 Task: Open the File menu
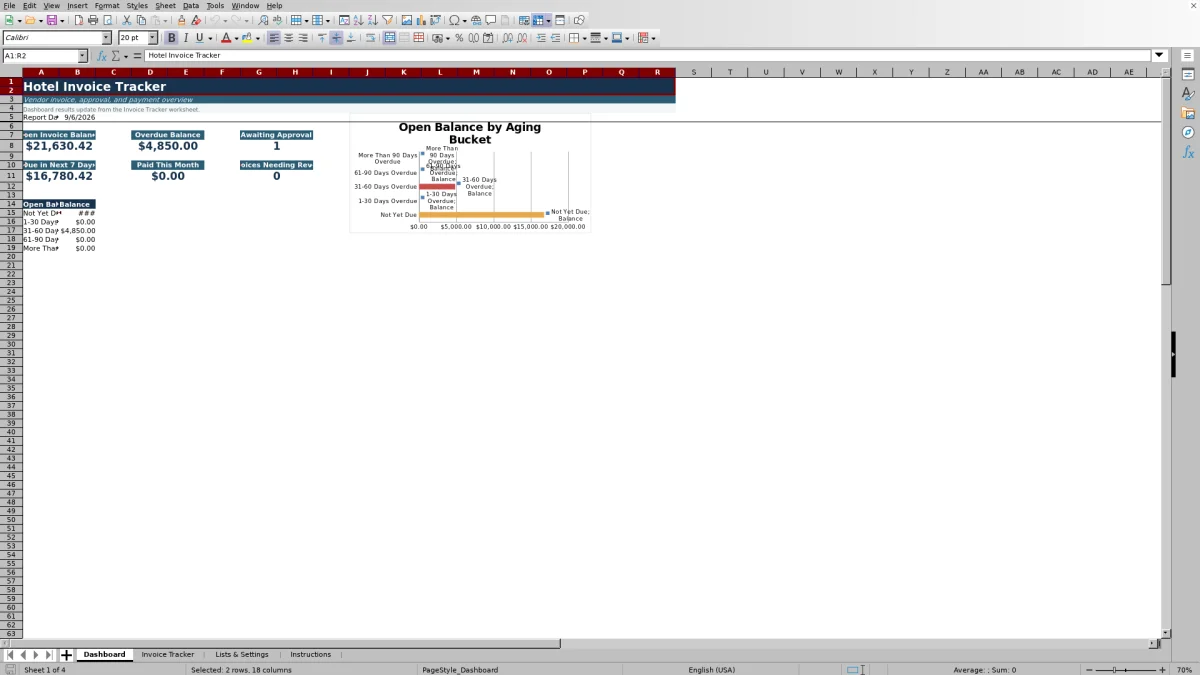9,5
